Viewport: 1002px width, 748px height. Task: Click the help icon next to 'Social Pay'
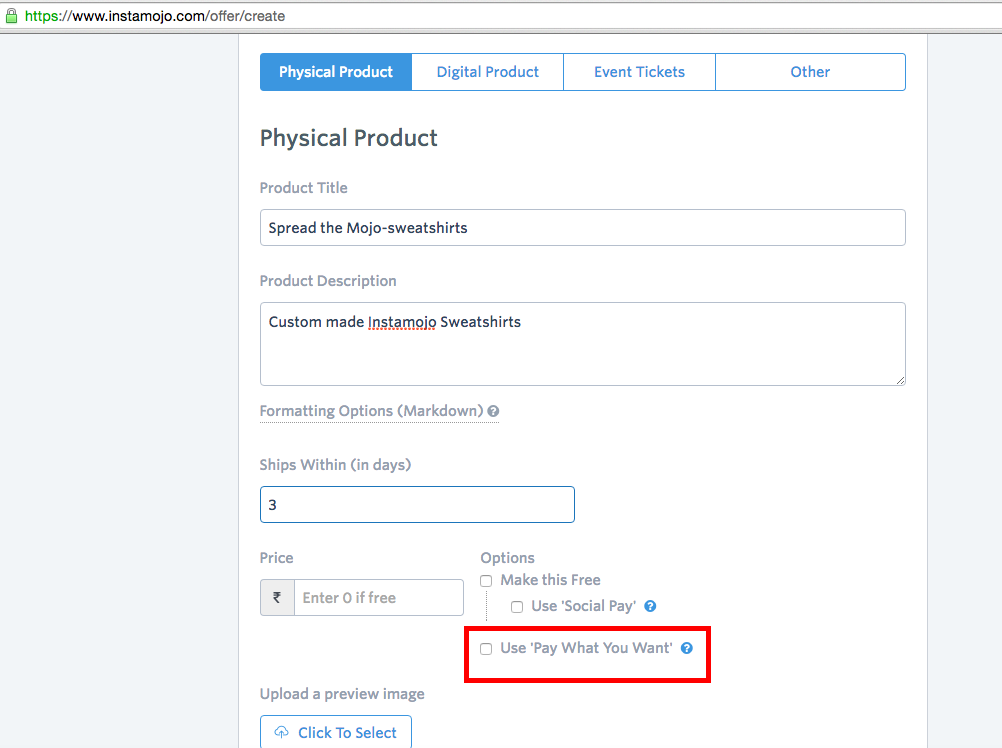tap(650, 606)
